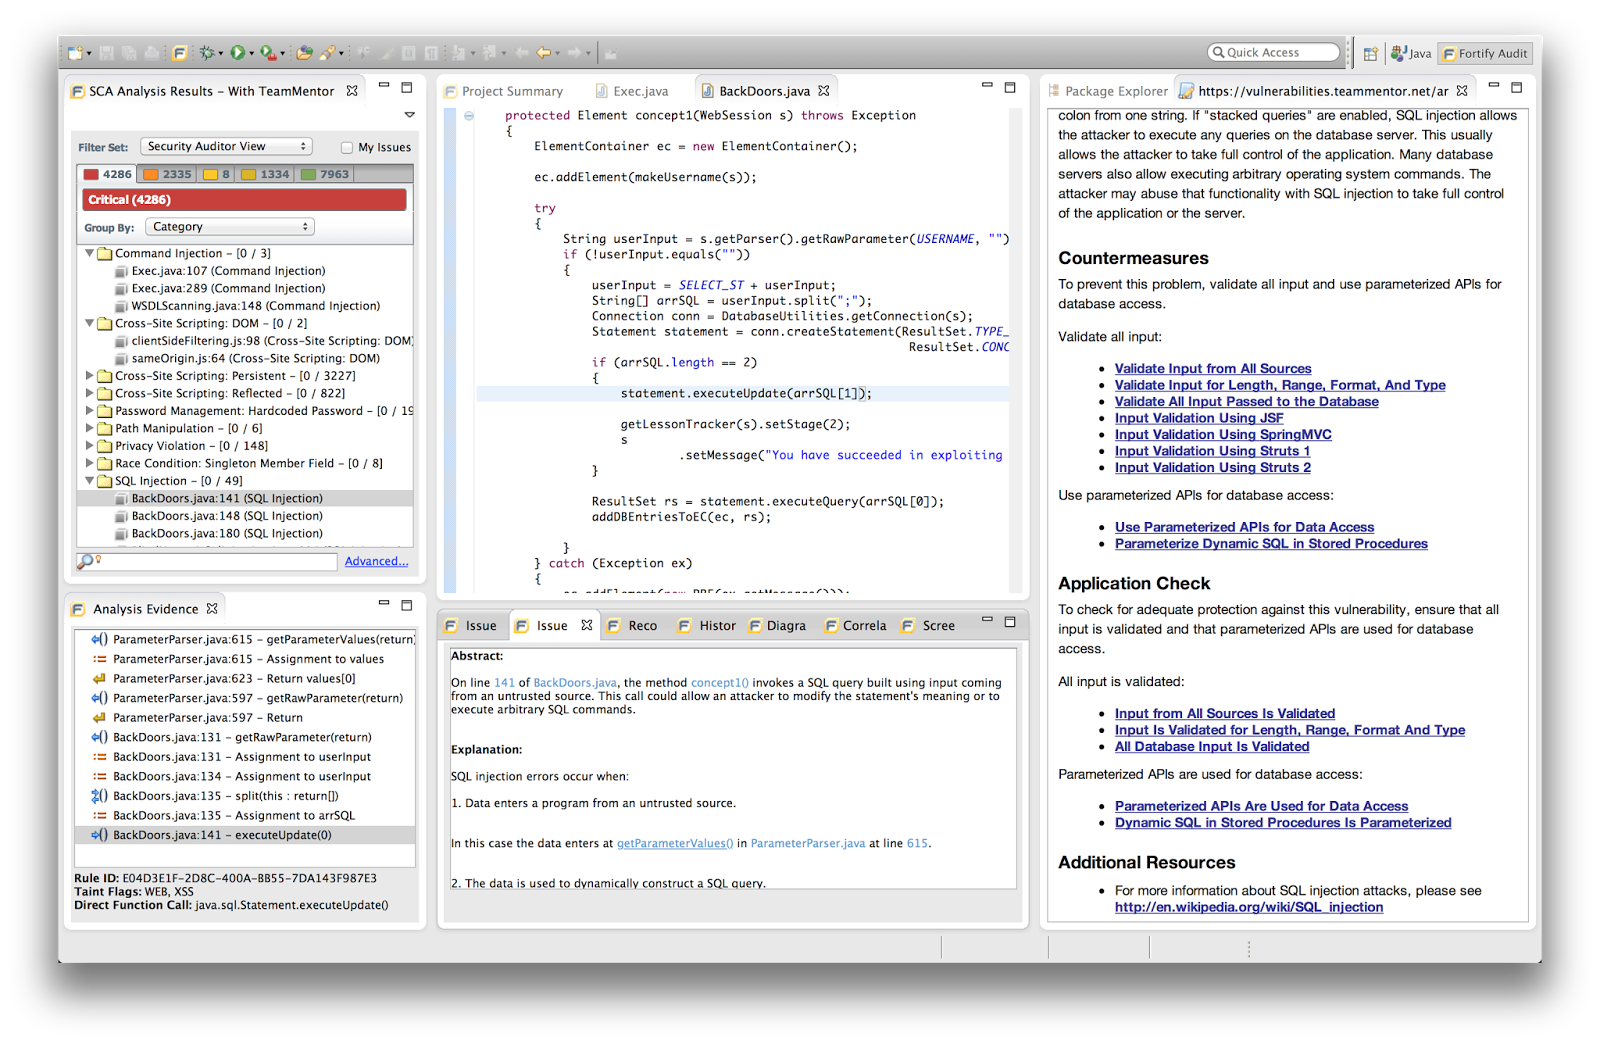Select the 1334 severity tab
Image resolution: width=1600 pixels, height=1044 pixels.
[x=265, y=174]
